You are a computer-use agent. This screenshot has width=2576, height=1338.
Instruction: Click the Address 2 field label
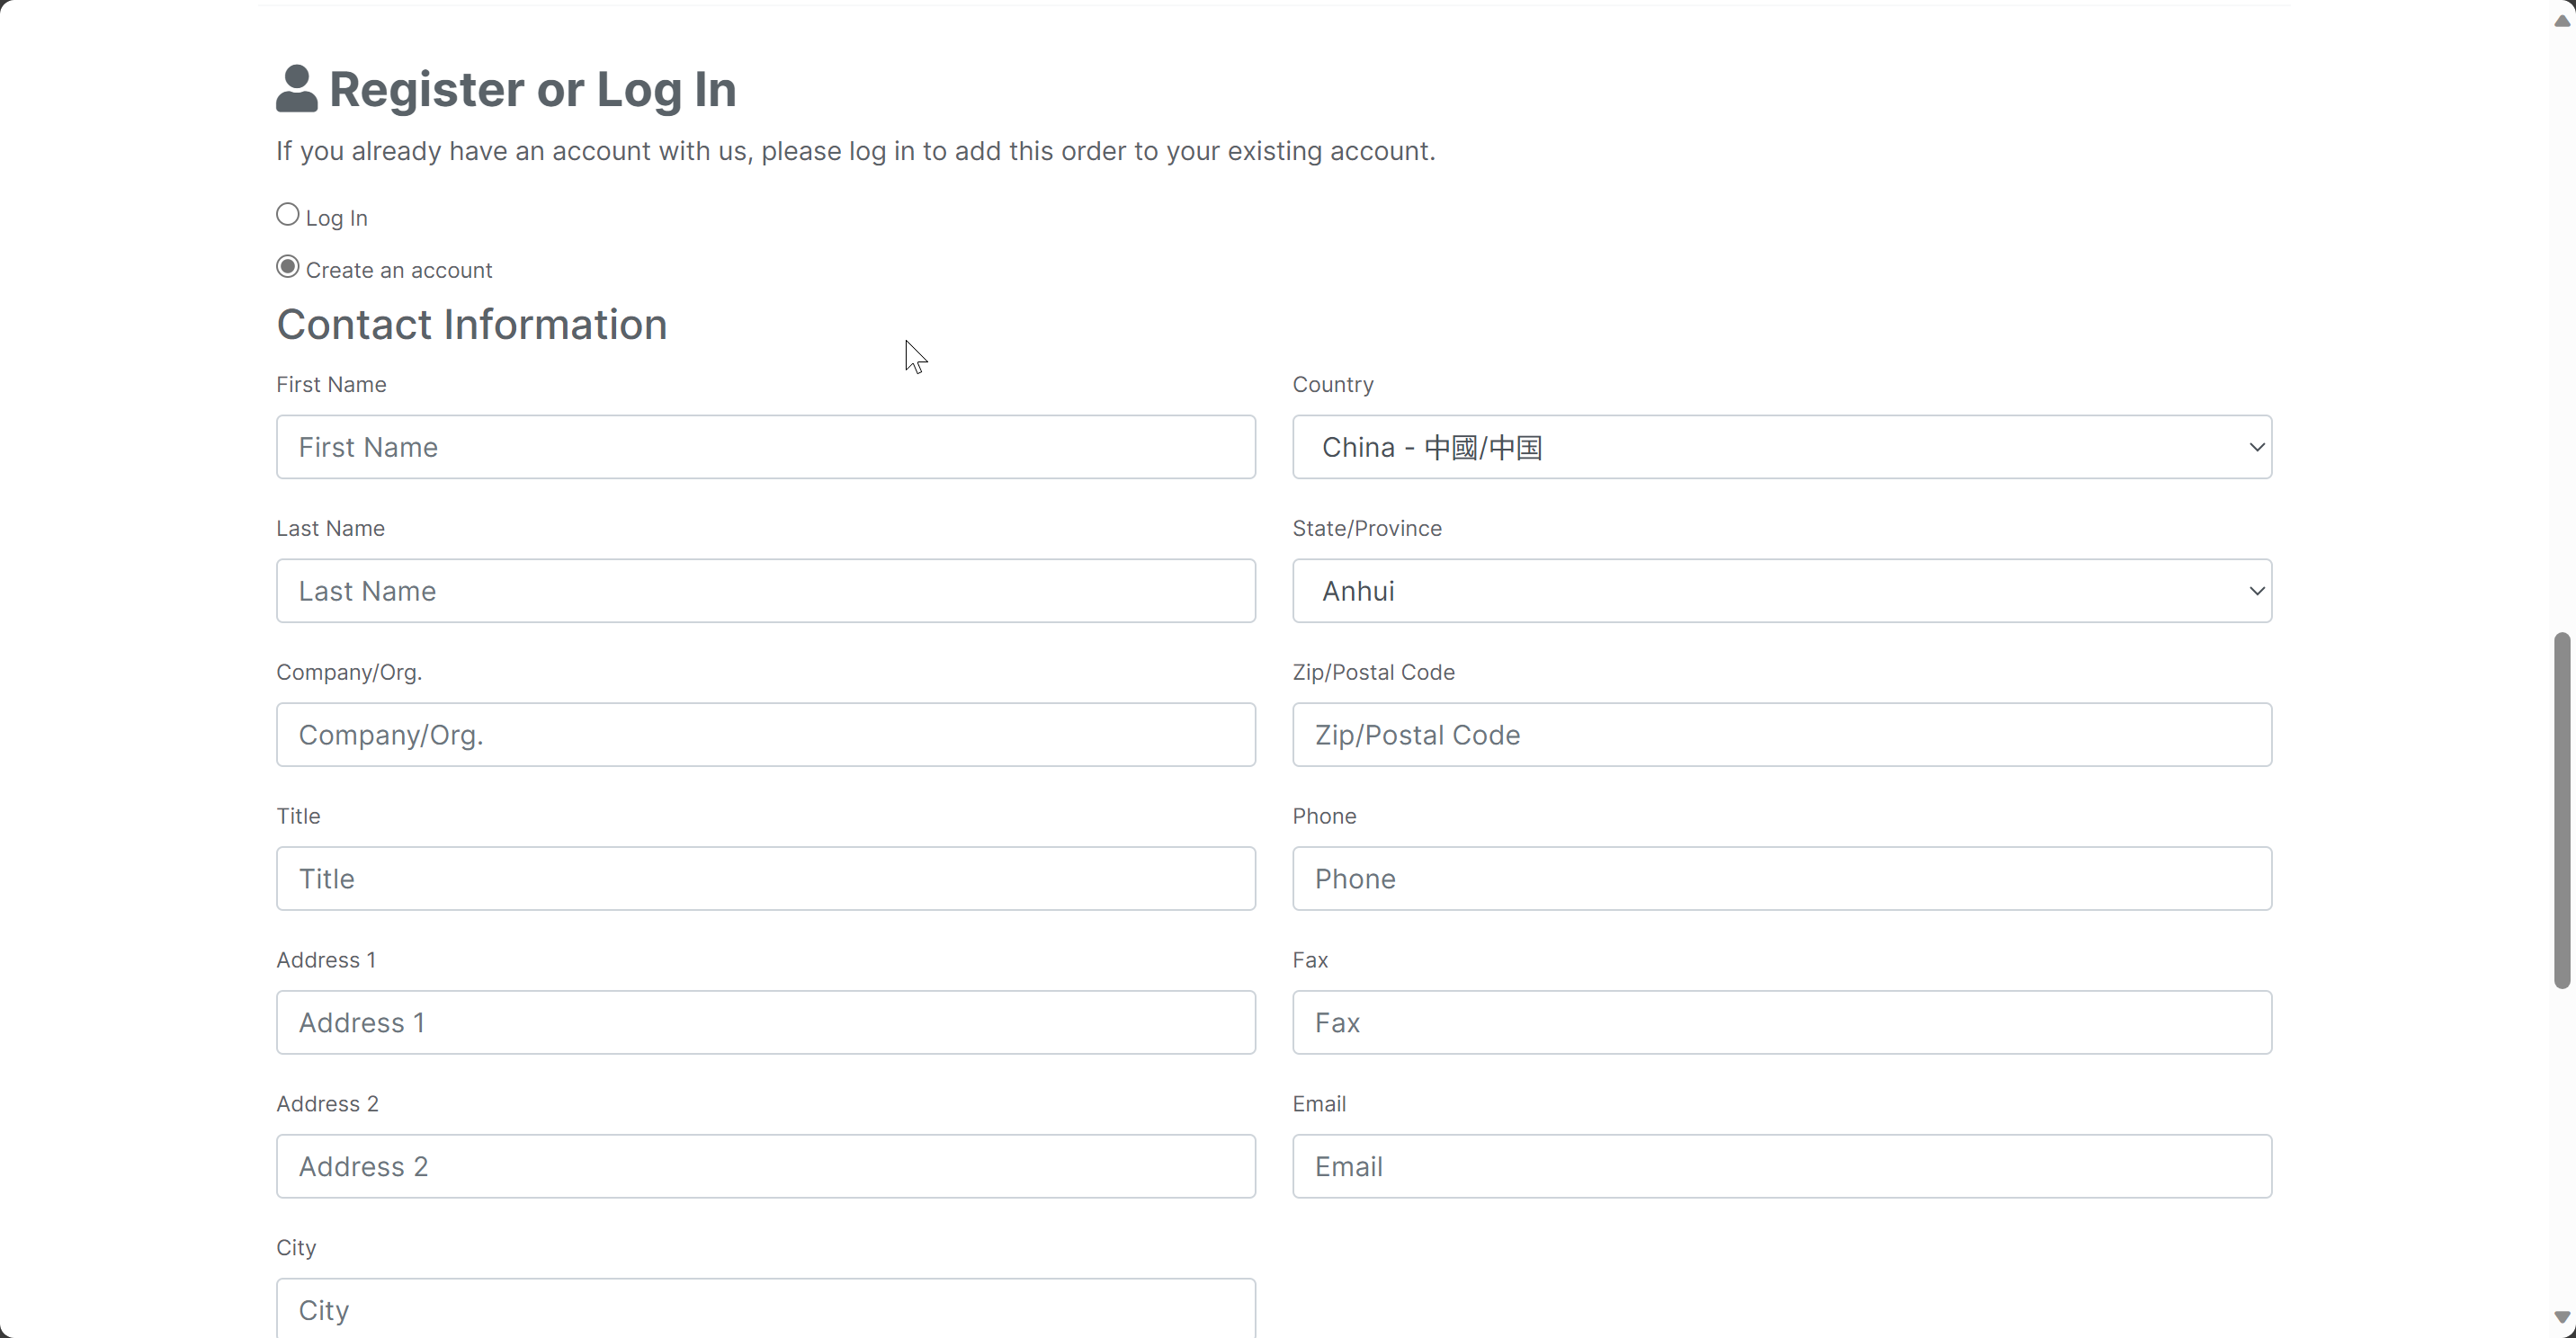pyautogui.click(x=327, y=1104)
